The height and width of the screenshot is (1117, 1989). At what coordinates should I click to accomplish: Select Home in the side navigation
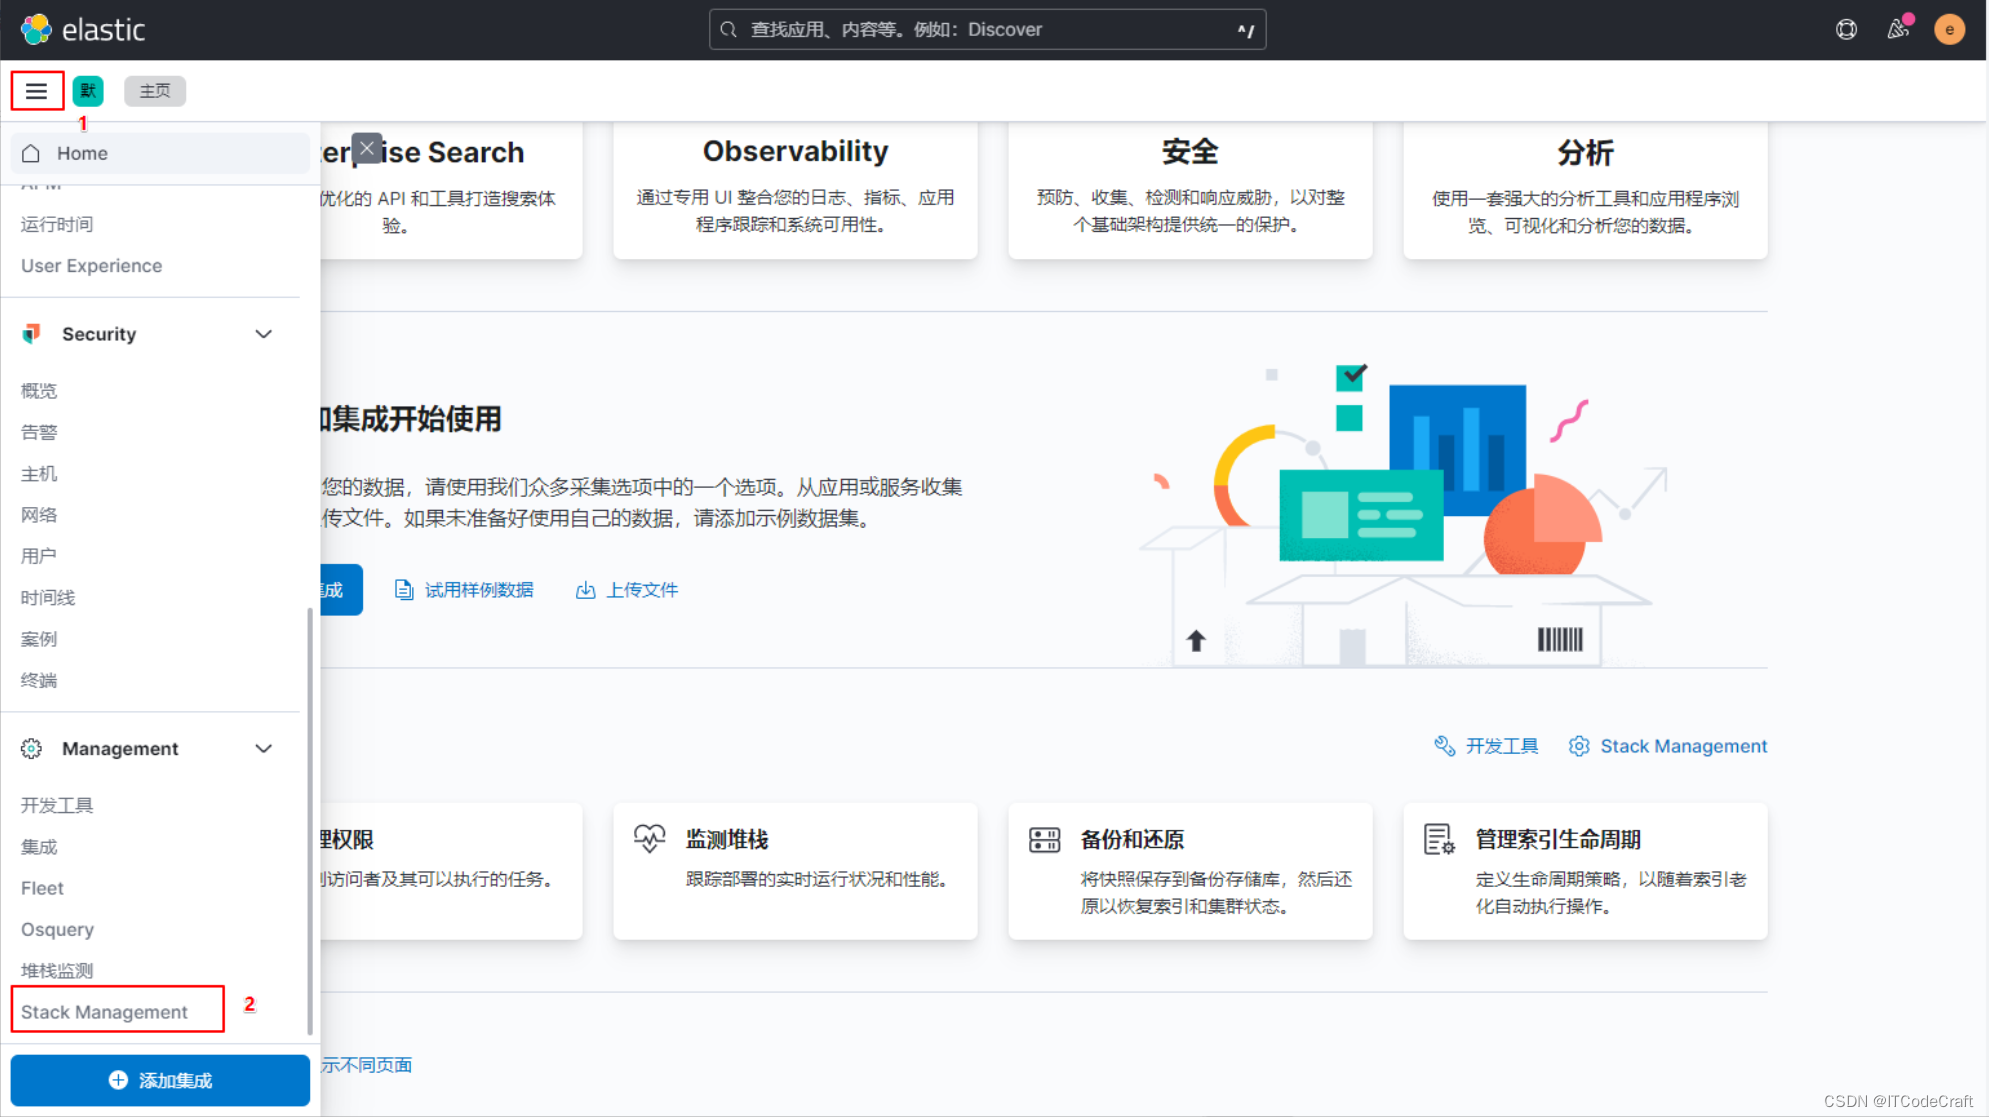(x=160, y=153)
